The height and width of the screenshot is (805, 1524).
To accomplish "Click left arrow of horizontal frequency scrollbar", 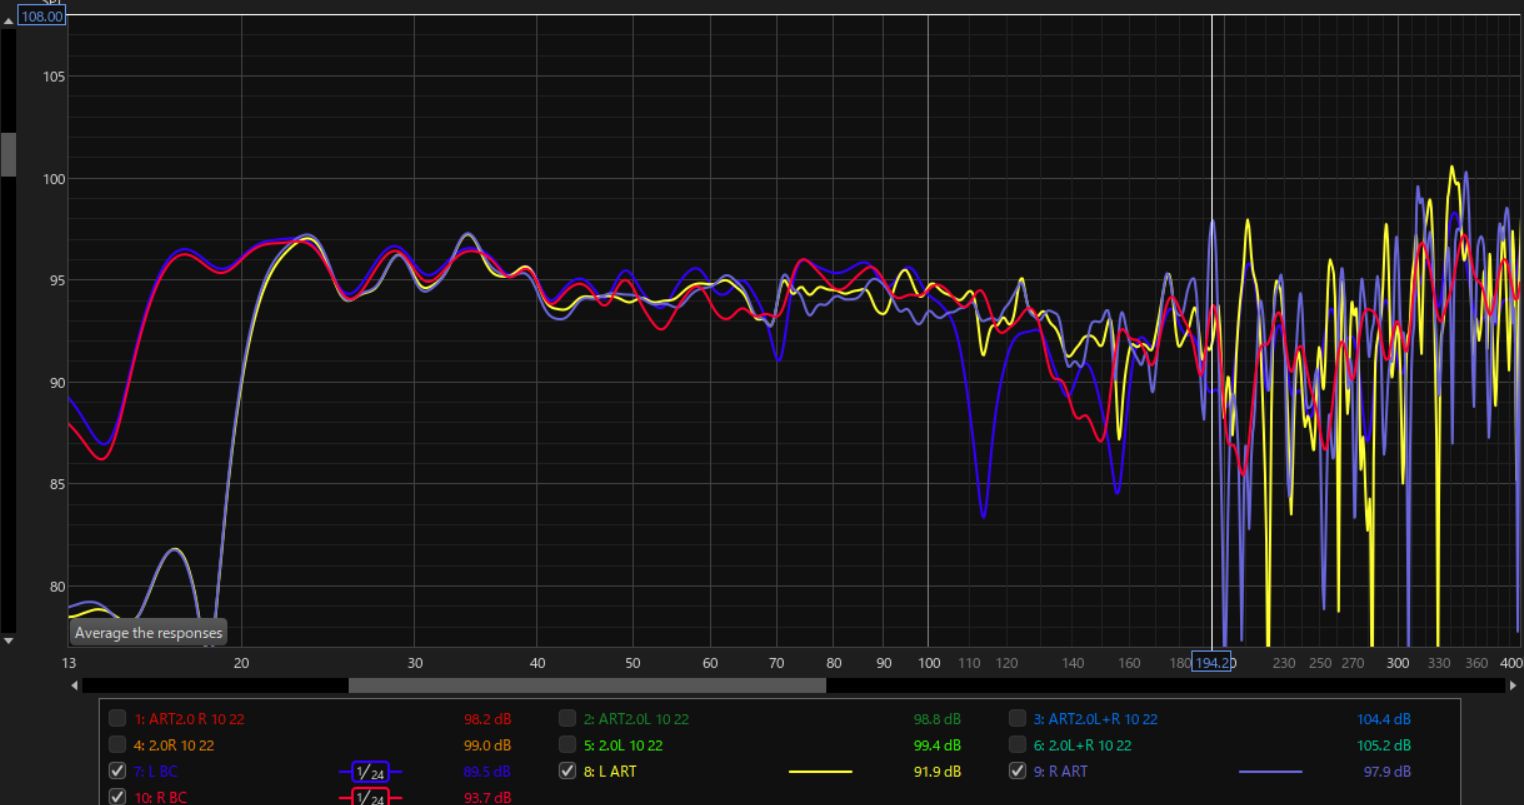I will (x=74, y=686).
